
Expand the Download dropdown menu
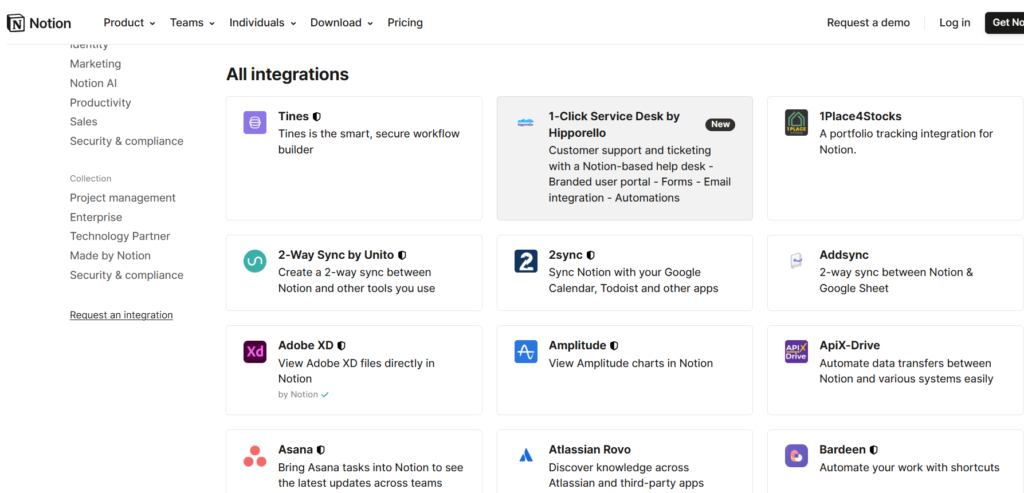(x=342, y=23)
